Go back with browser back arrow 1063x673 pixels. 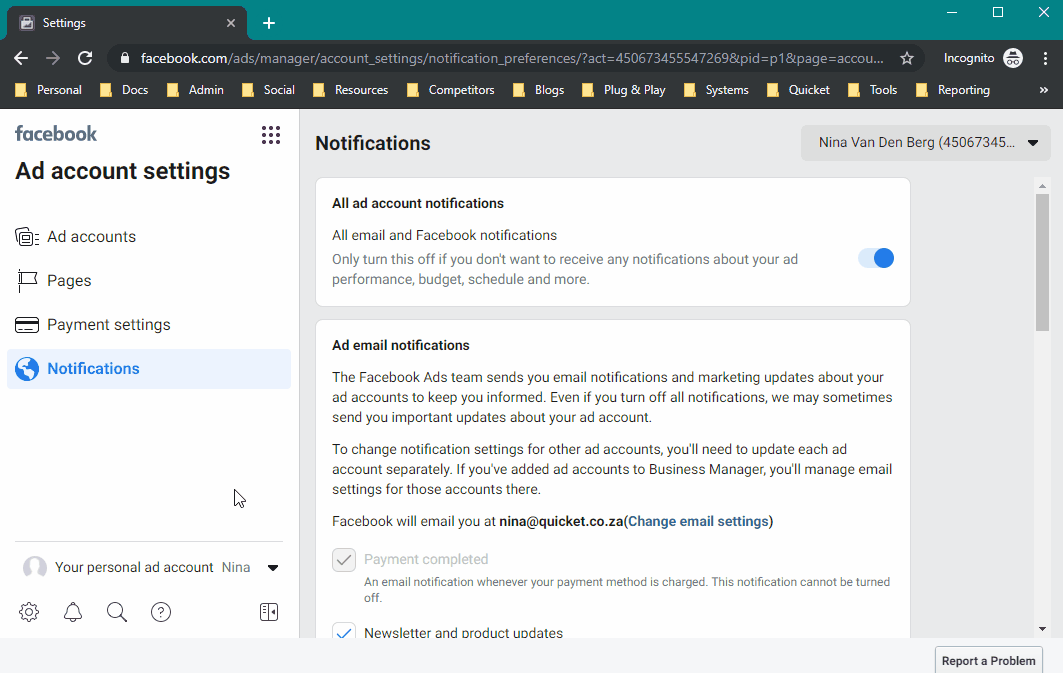[x=21, y=58]
